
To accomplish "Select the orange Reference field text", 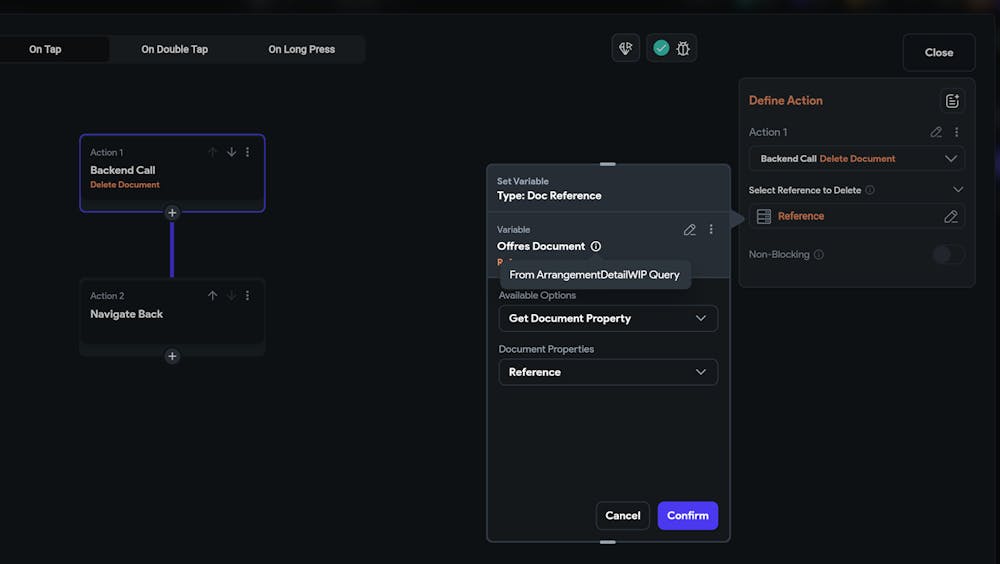I will [x=801, y=216].
